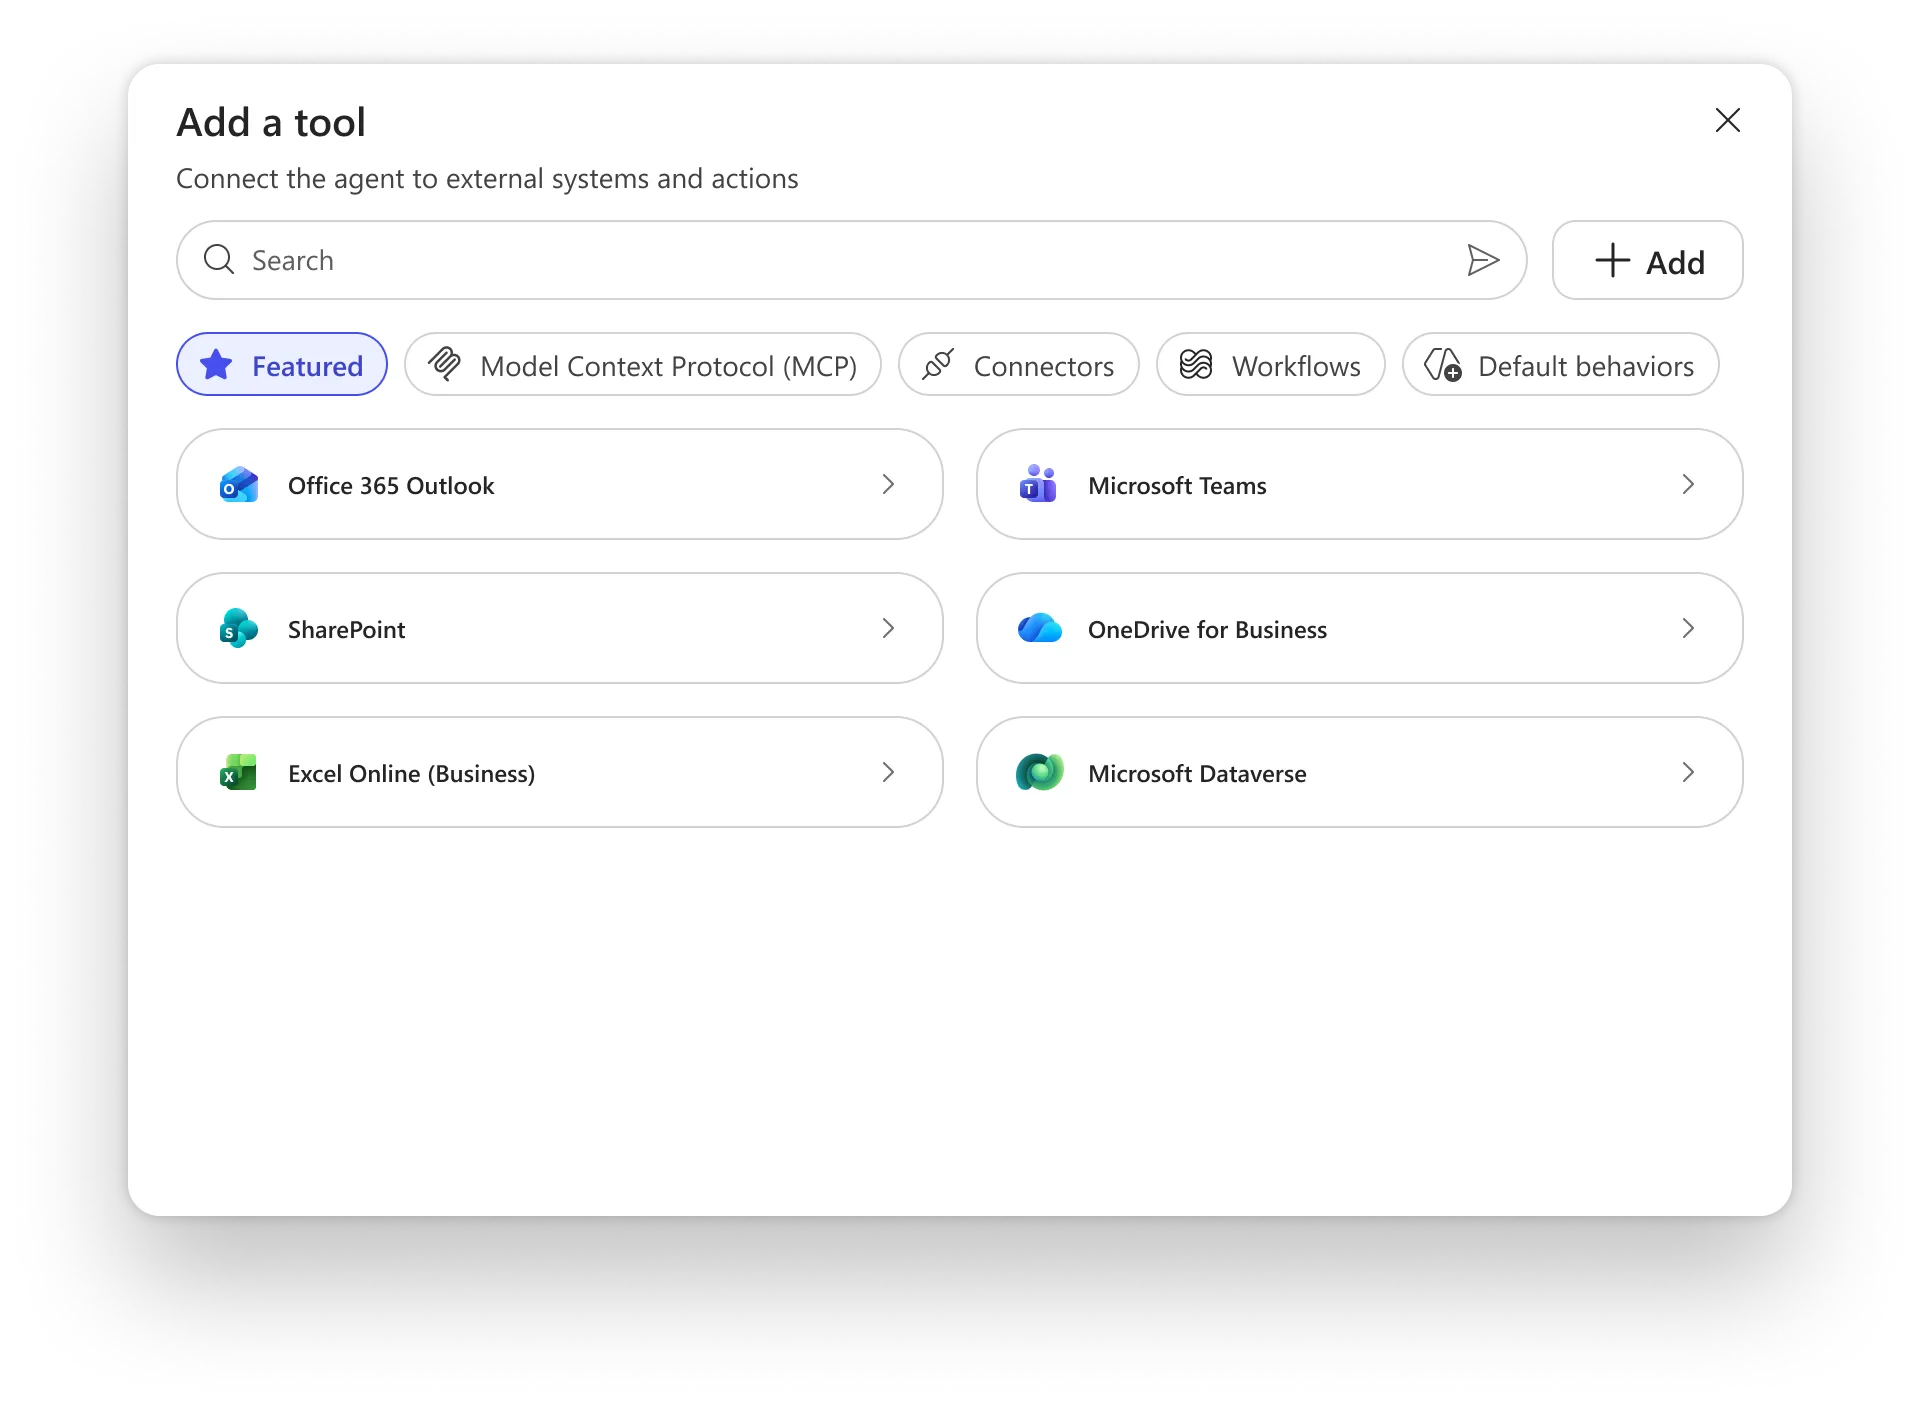Screen dimensions: 1920x1408
Task: Select the Featured filter tab
Action: click(282, 364)
